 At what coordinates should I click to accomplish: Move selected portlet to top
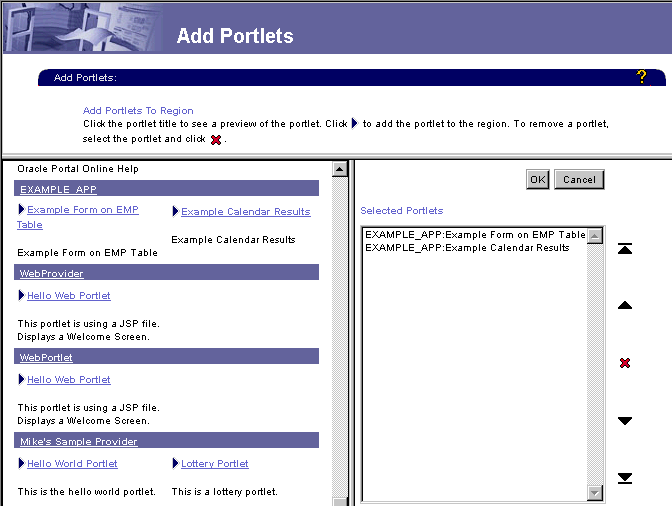(625, 249)
